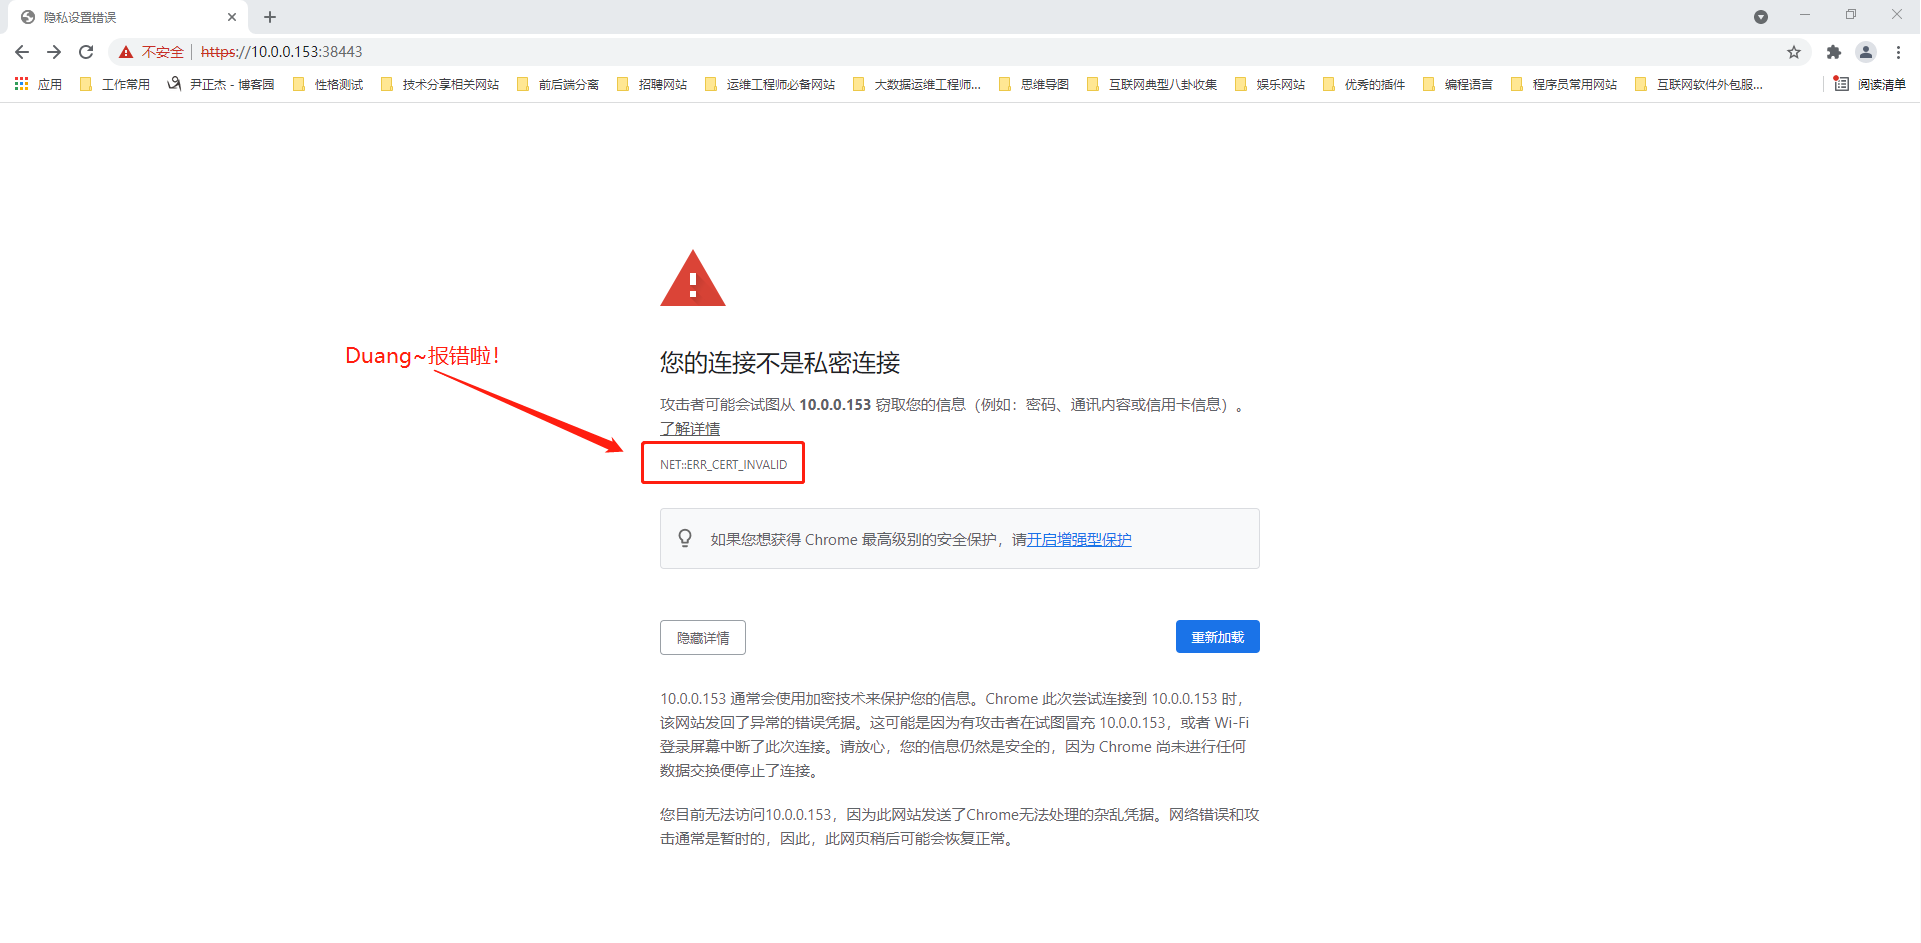Open the extensions puzzle icon

point(1833,52)
